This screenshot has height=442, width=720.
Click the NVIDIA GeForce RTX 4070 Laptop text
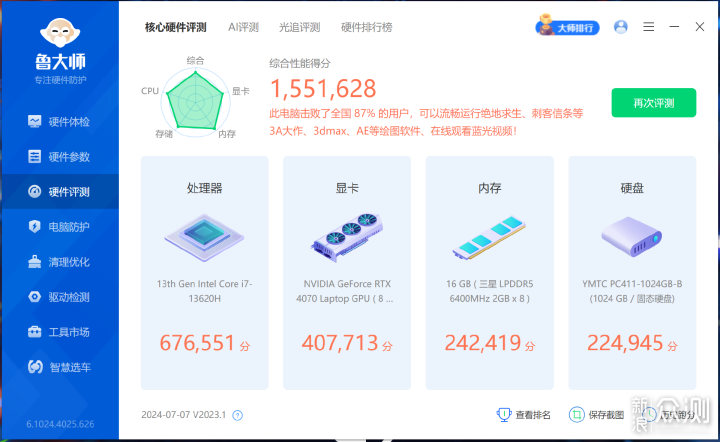coord(344,291)
